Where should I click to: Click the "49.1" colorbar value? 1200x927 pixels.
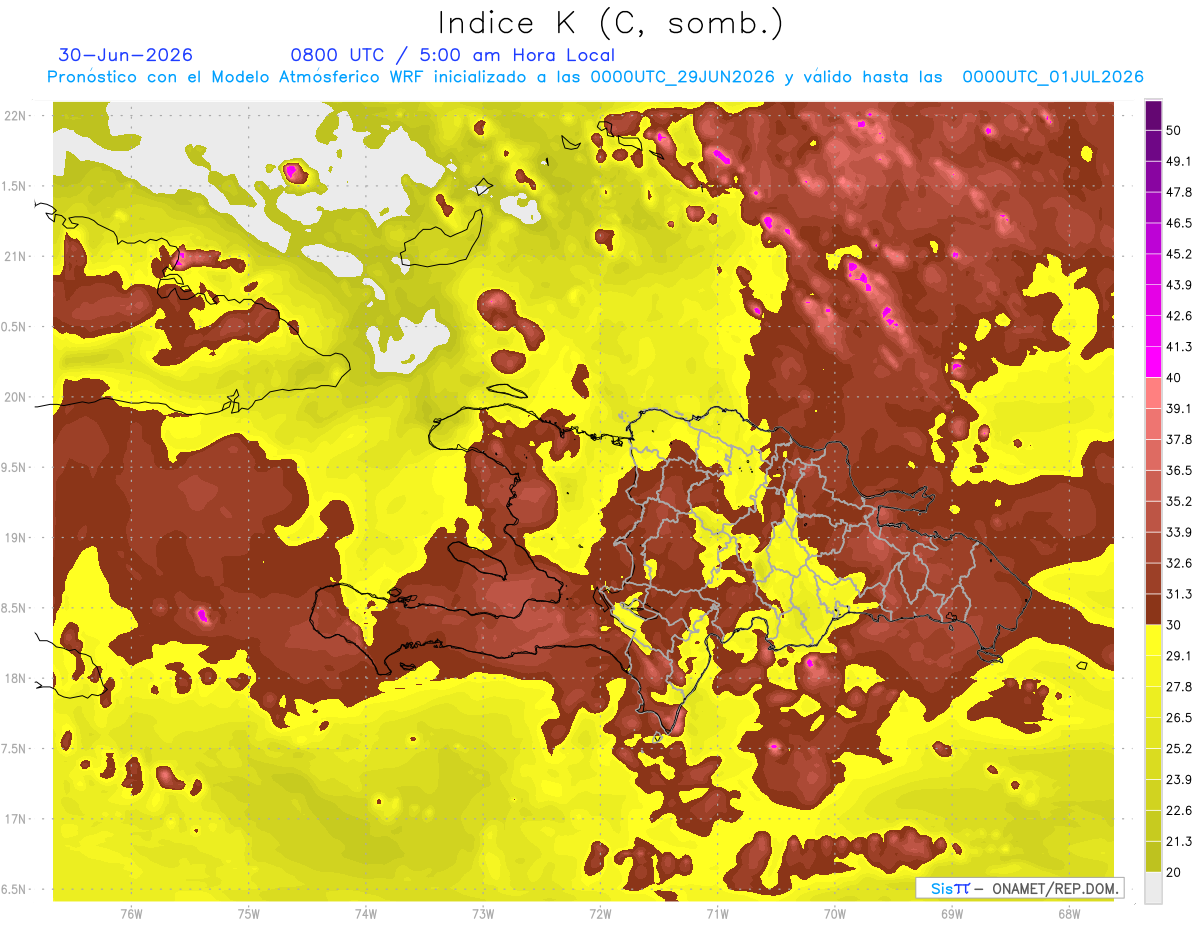[x=1179, y=161]
